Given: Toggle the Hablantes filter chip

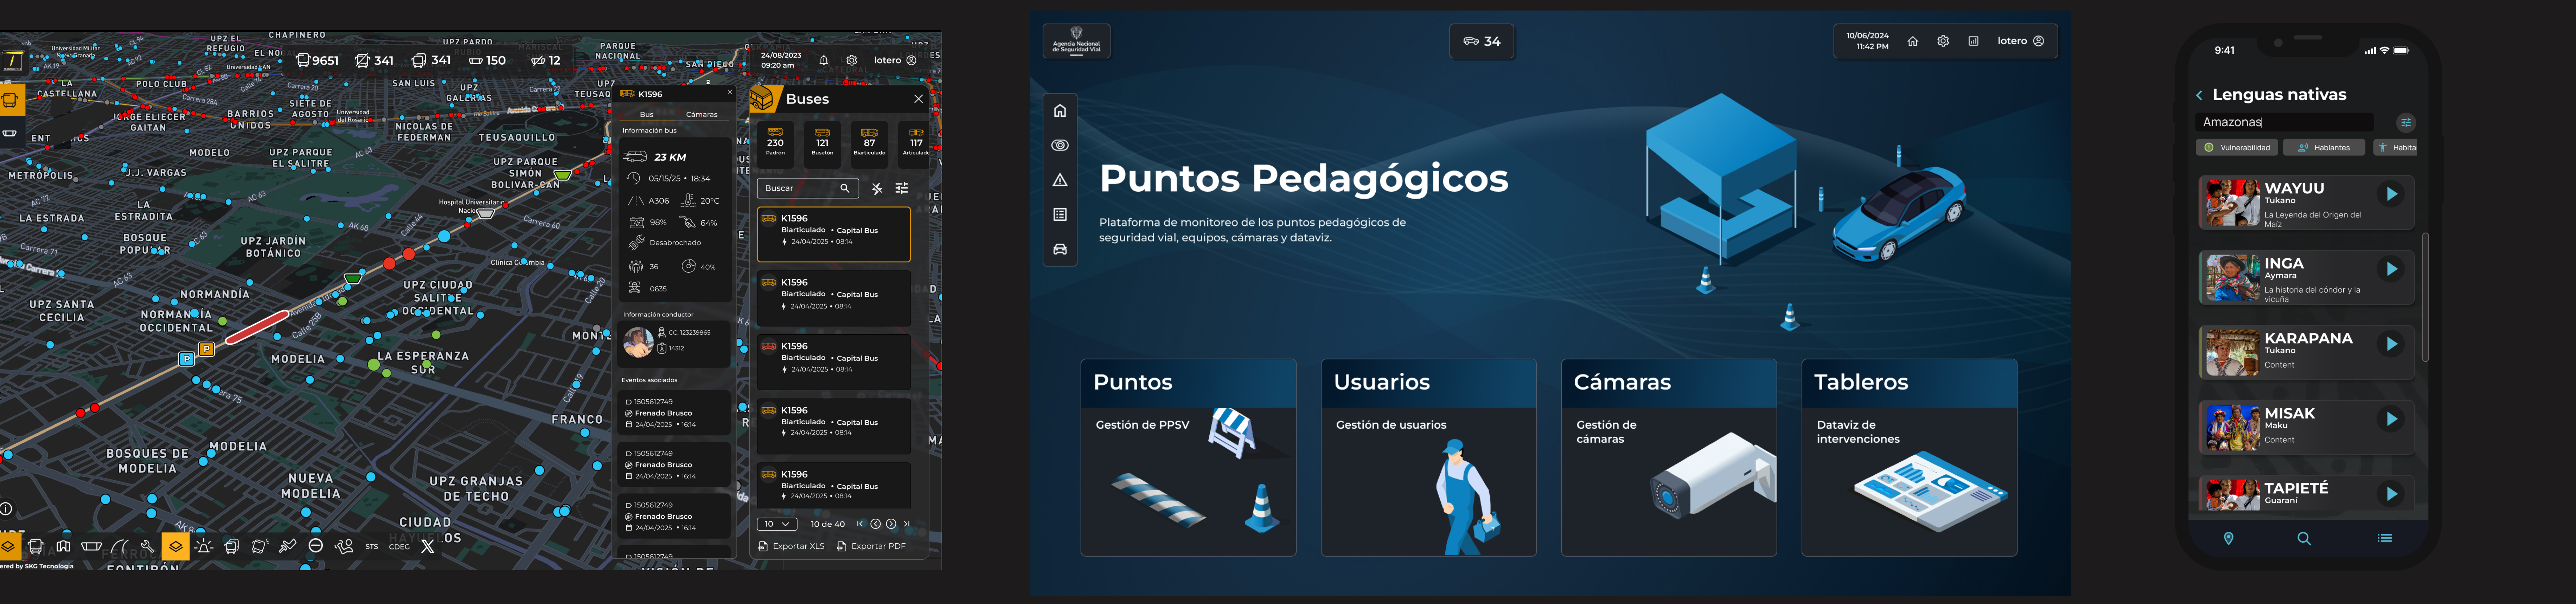Looking at the screenshot, I should tap(2324, 147).
